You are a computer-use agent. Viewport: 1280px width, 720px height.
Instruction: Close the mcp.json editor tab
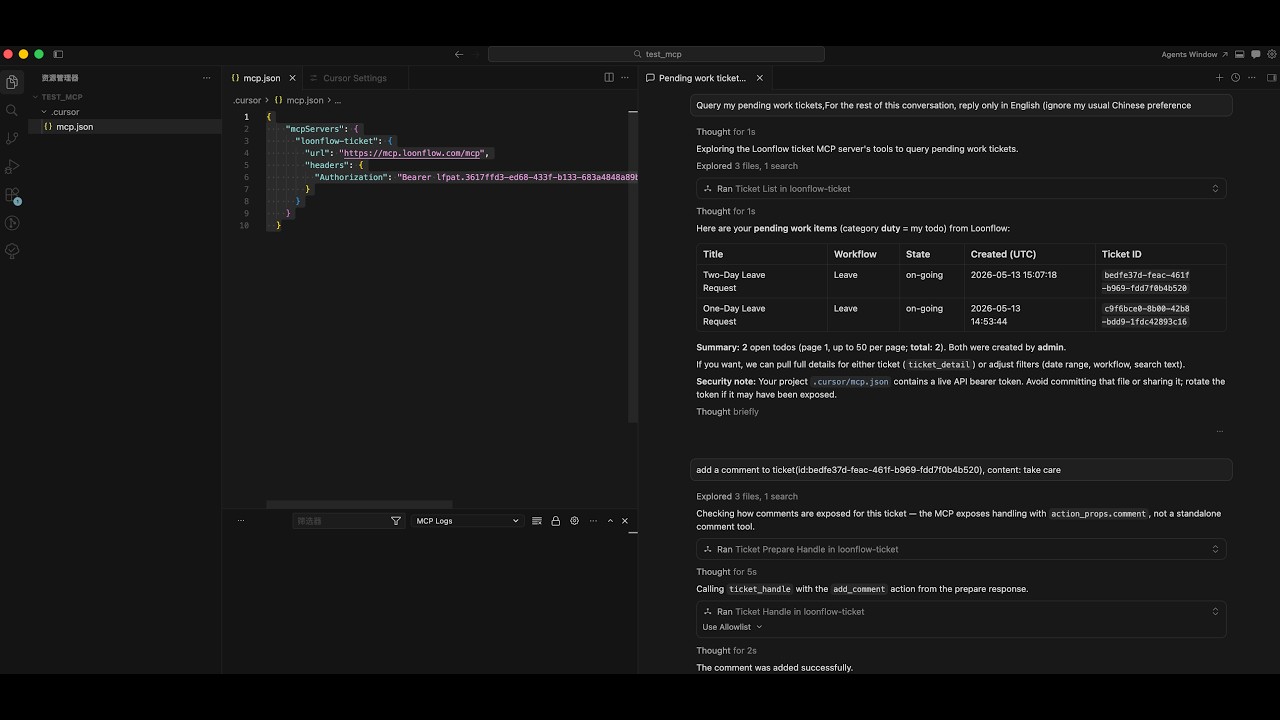coord(293,78)
